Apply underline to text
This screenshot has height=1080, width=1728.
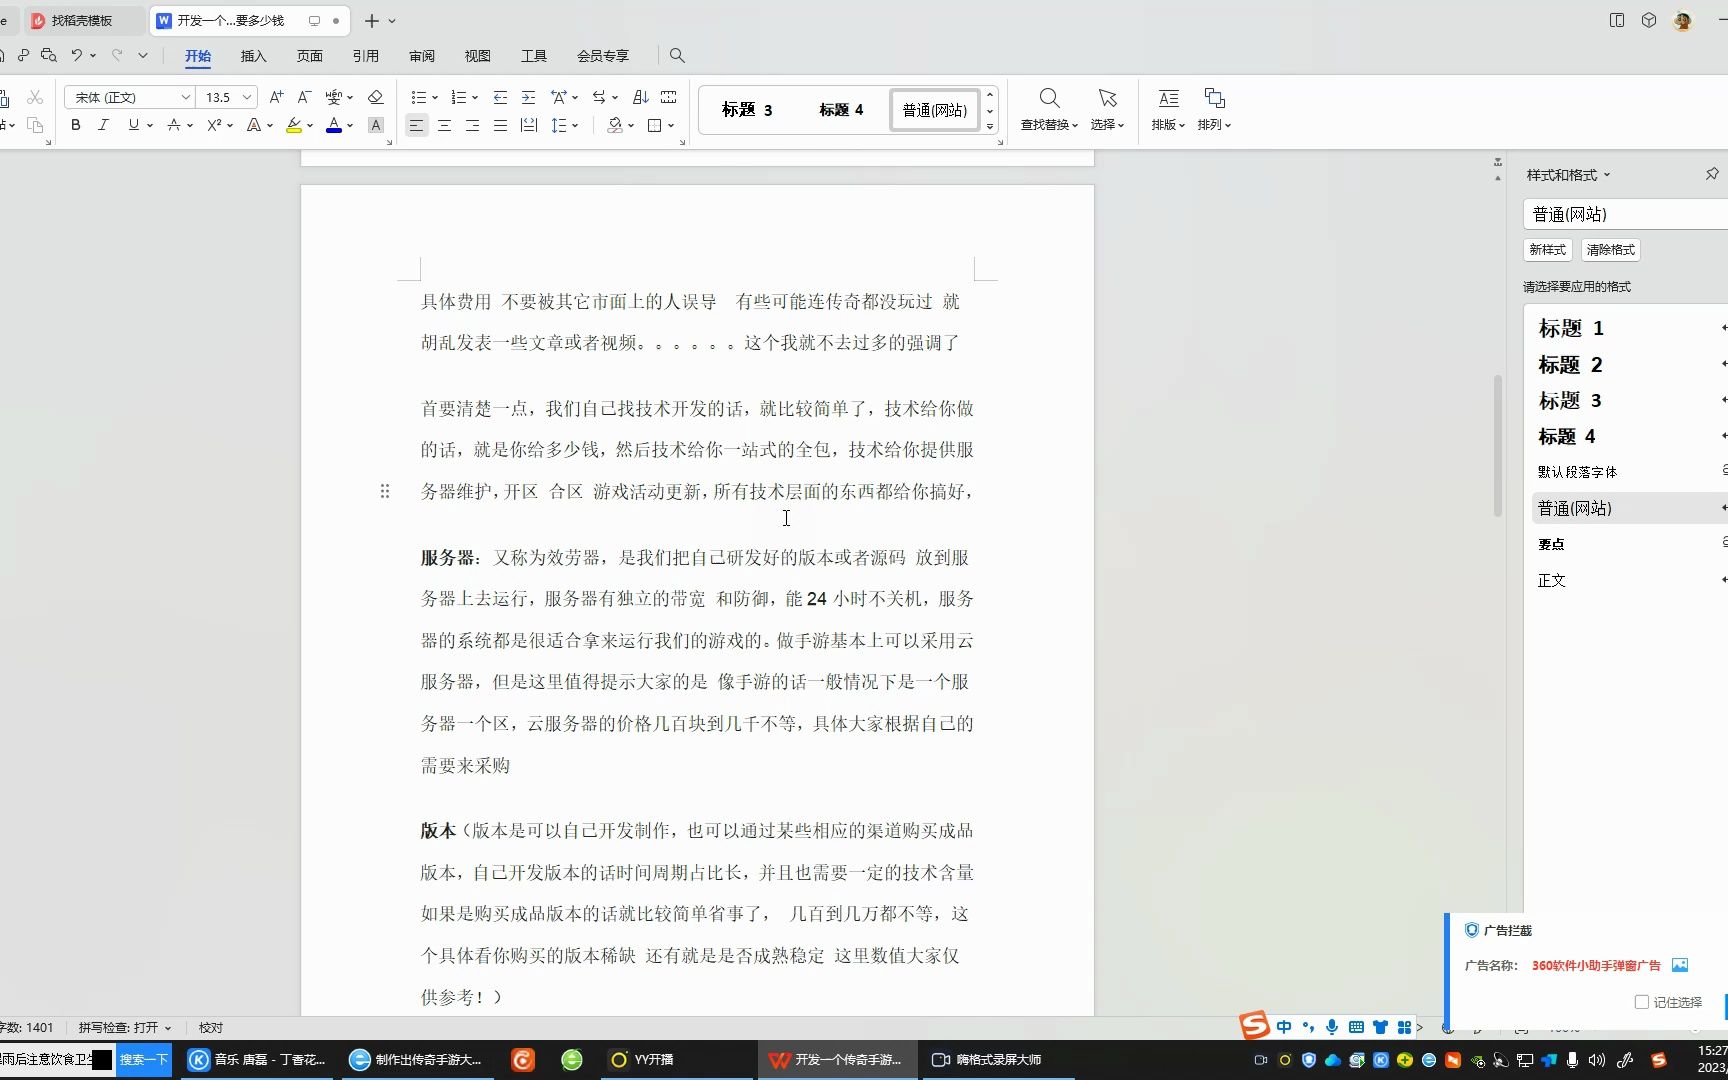(x=133, y=125)
